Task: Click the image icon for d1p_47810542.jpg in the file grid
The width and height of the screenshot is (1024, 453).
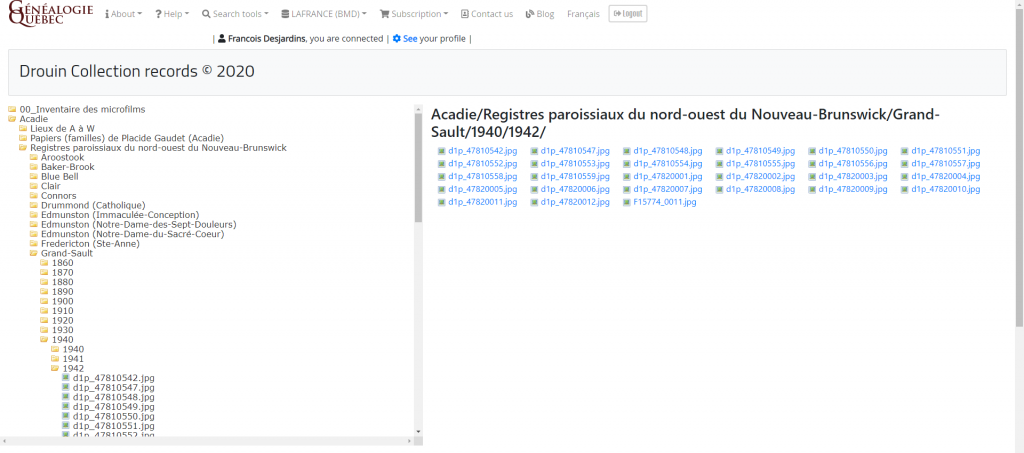Action: point(441,151)
